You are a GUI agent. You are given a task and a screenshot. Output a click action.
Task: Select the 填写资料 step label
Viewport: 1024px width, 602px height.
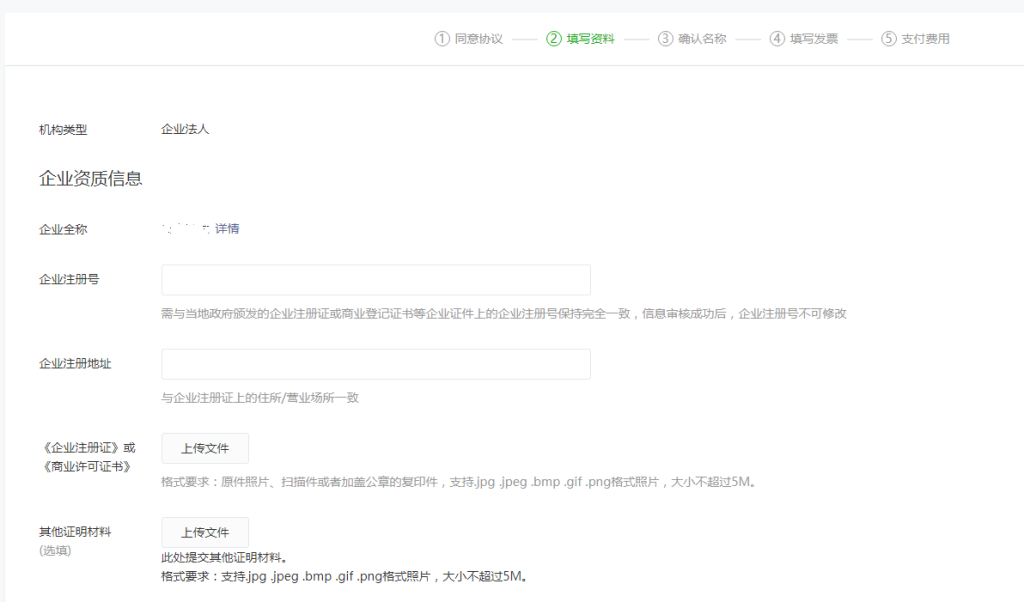(591, 39)
